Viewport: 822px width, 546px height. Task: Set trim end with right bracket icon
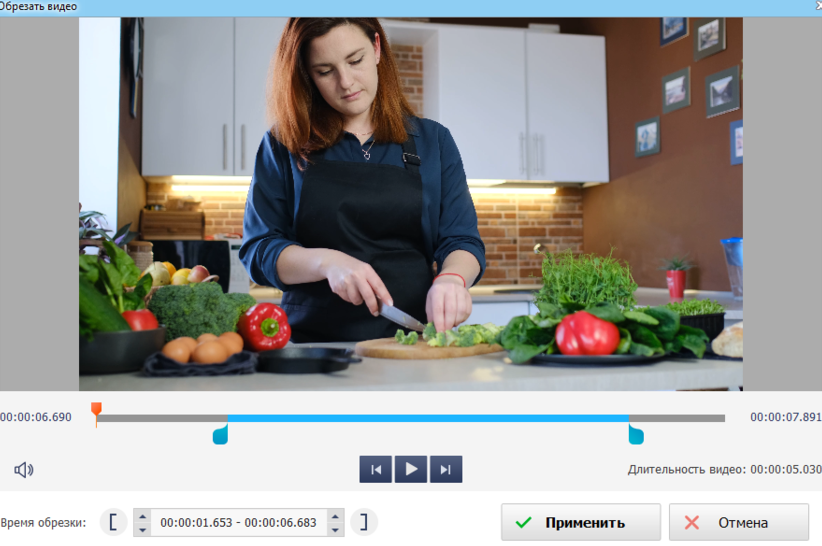pos(364,522)
